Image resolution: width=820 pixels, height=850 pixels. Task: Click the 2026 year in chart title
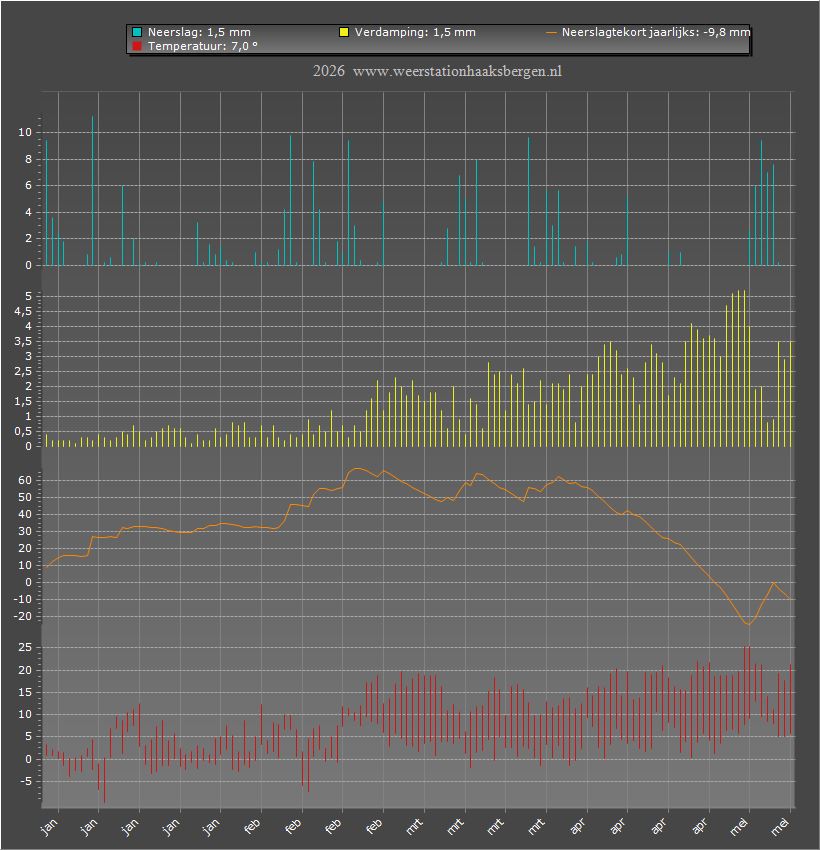coord(328,71)
